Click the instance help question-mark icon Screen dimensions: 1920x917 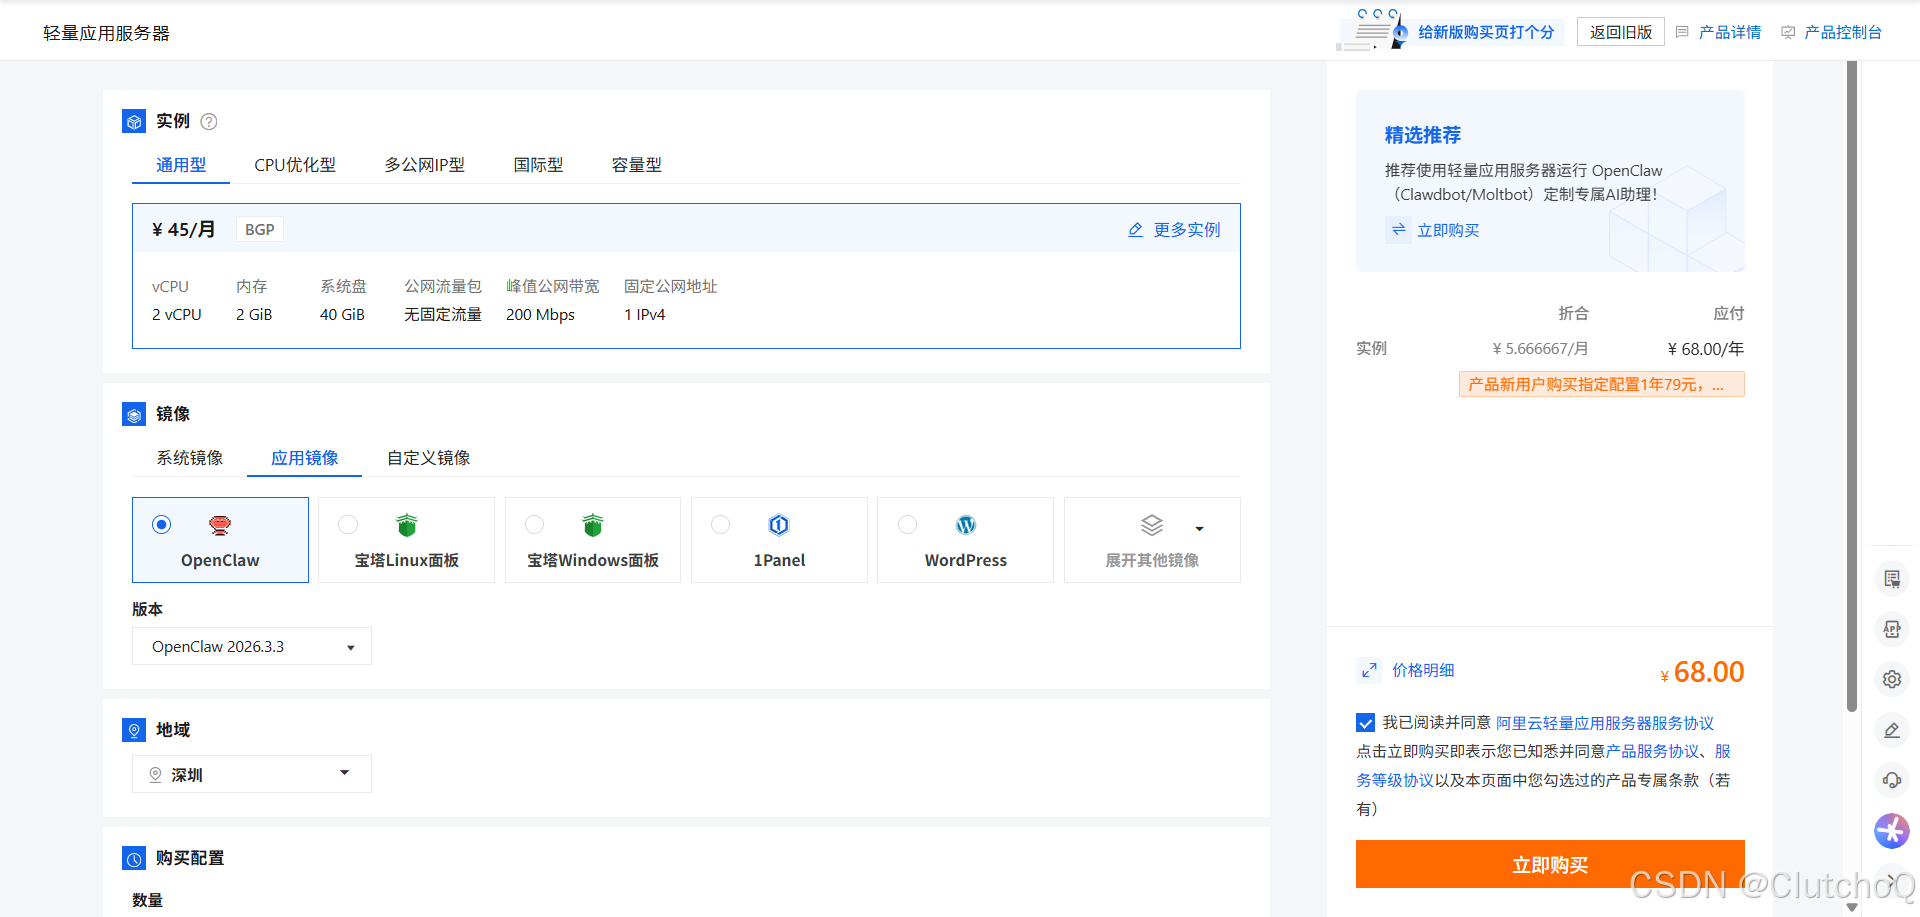209,122
